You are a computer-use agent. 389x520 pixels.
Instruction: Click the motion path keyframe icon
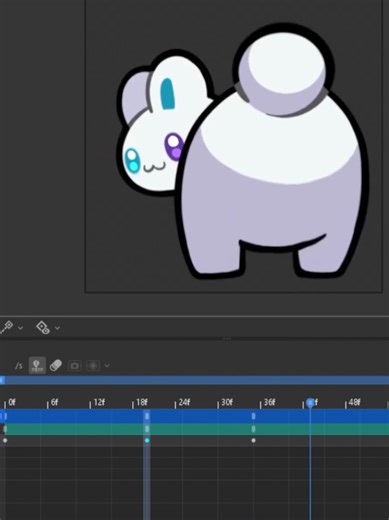(7, 327)
